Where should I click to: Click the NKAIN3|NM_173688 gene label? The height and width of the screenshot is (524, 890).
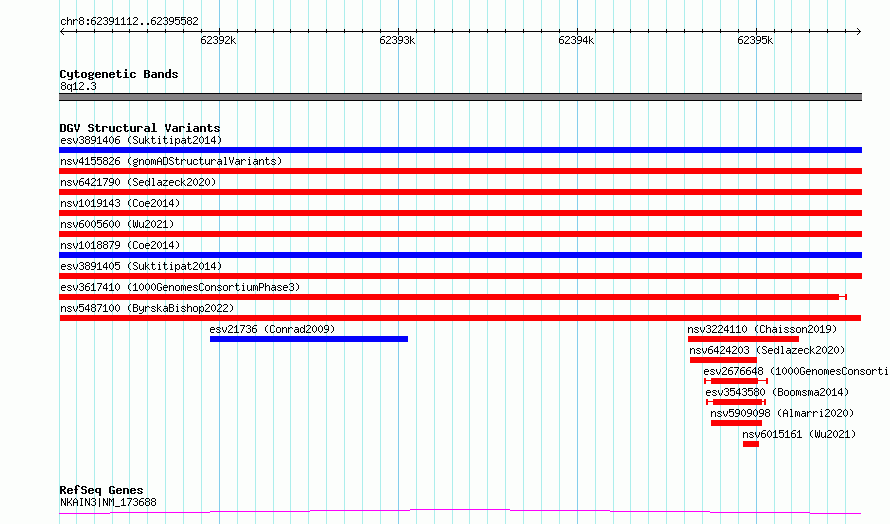coord(108,502)
